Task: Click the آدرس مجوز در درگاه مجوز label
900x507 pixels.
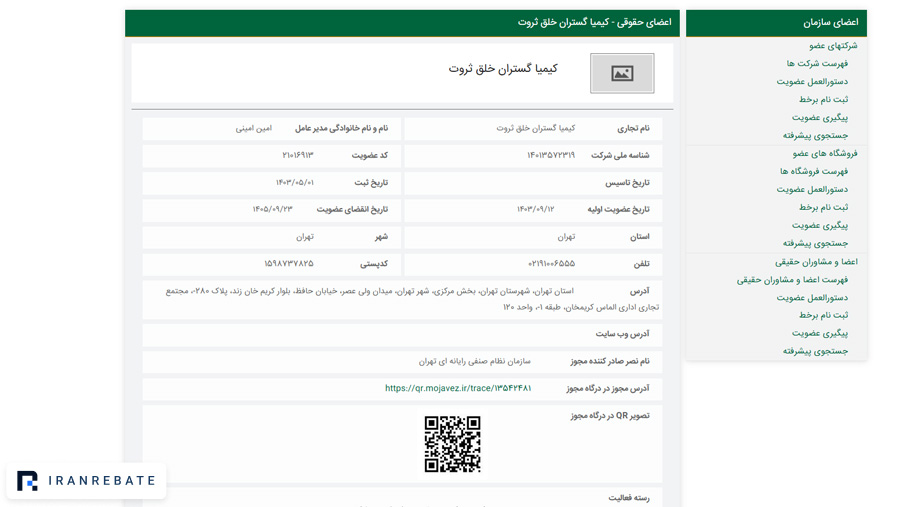Action: tap(608, 388)
